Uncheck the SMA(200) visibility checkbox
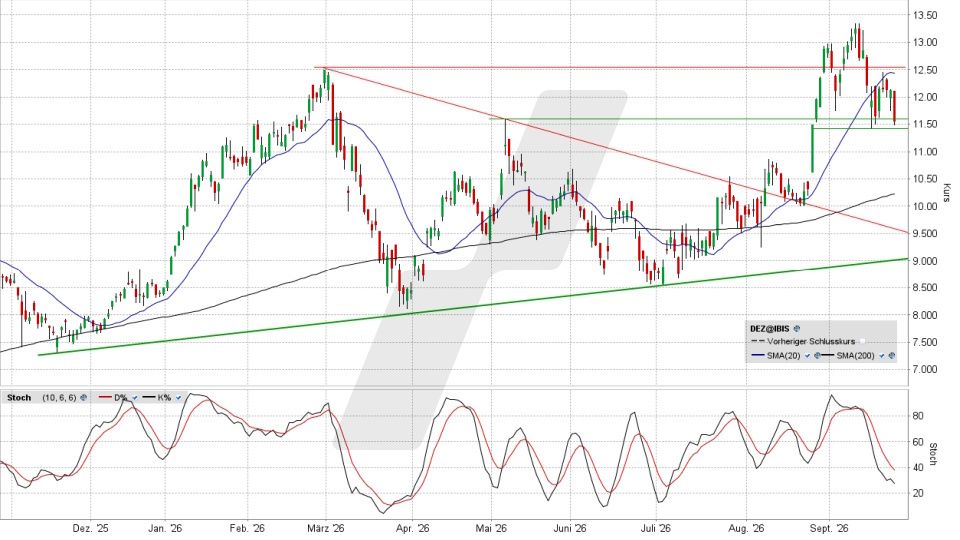 [x=882, y=355]
